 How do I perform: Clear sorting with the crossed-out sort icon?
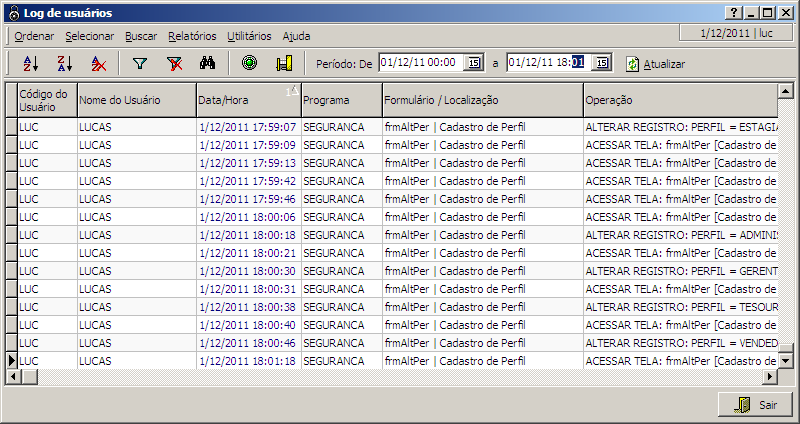pyautogui.click(x=98, y=63)
